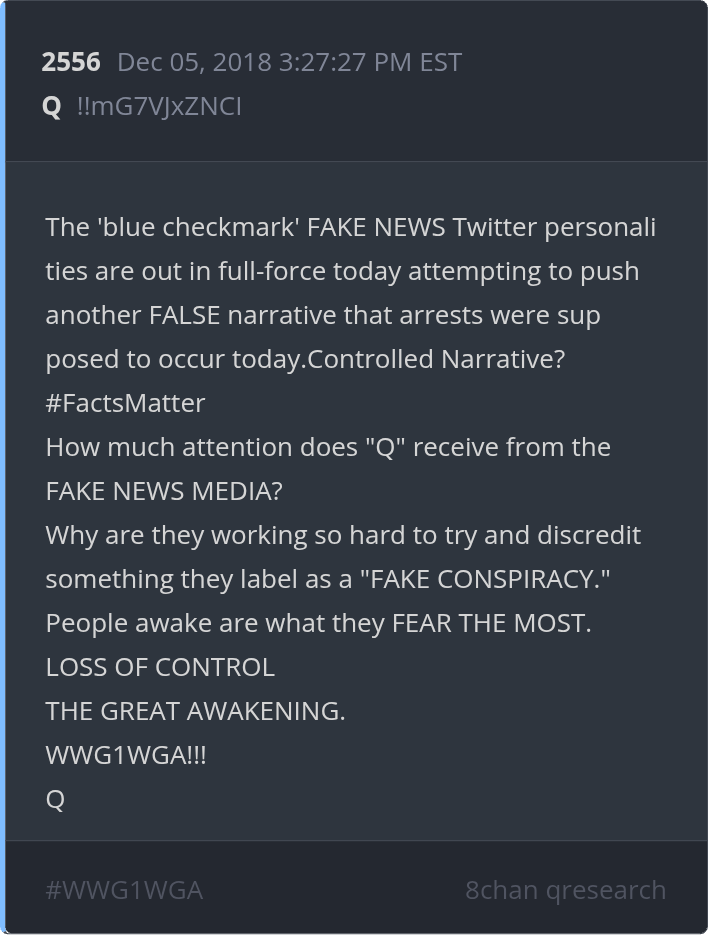Open the #FactsMatter hashtag
Screen dimensions: 710x936
[125, 403]
